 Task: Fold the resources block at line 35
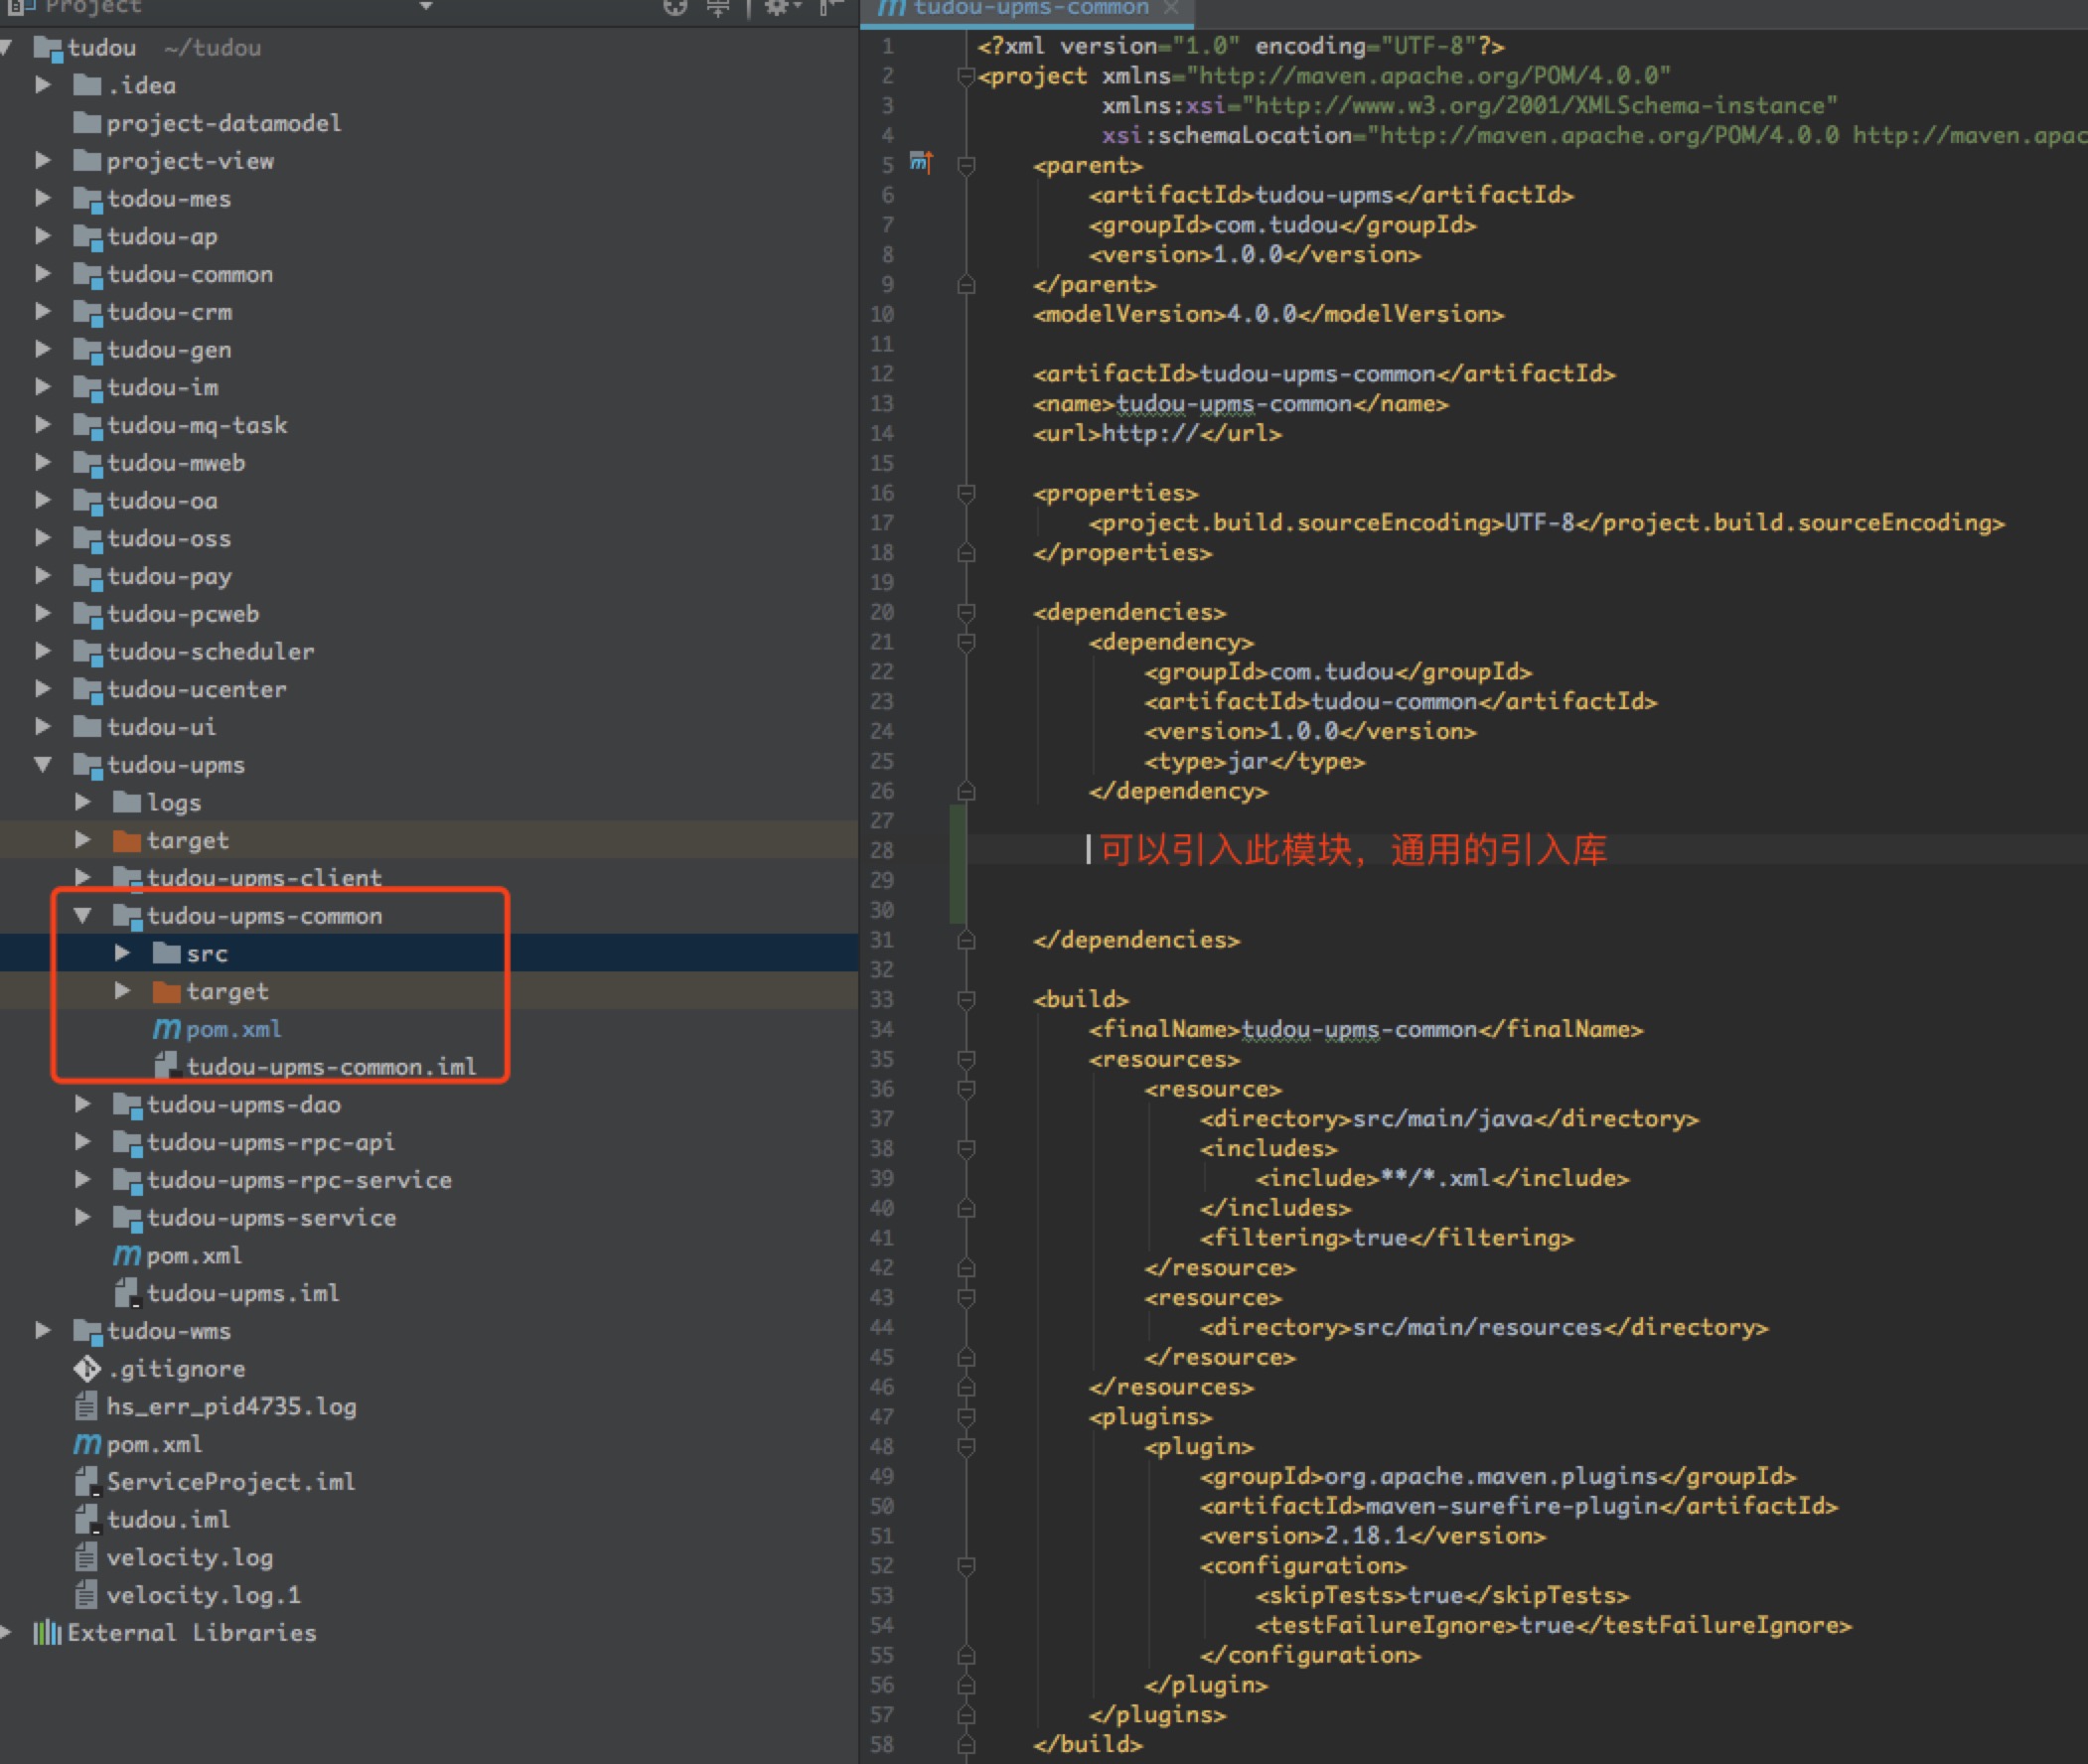[x=966, y=1059]
